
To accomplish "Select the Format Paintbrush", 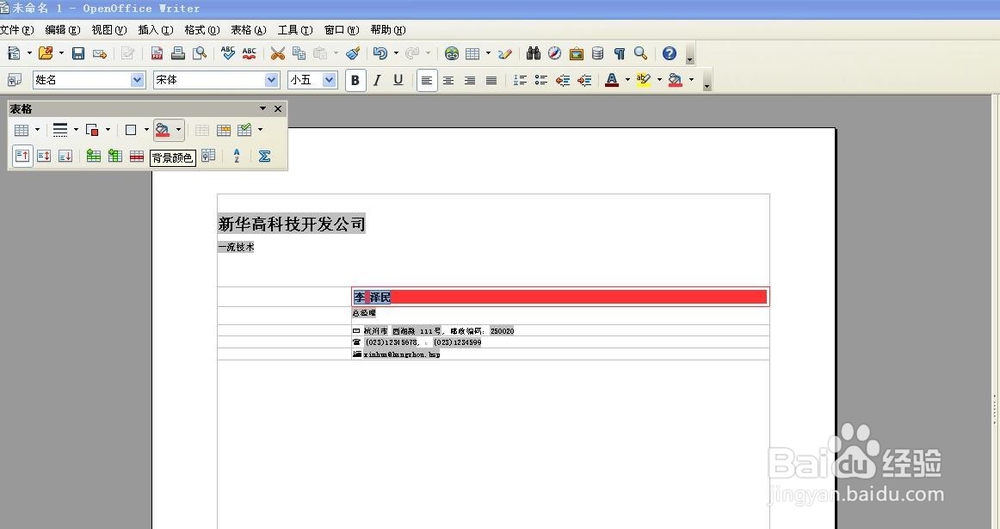I will [x=353, y=54].
